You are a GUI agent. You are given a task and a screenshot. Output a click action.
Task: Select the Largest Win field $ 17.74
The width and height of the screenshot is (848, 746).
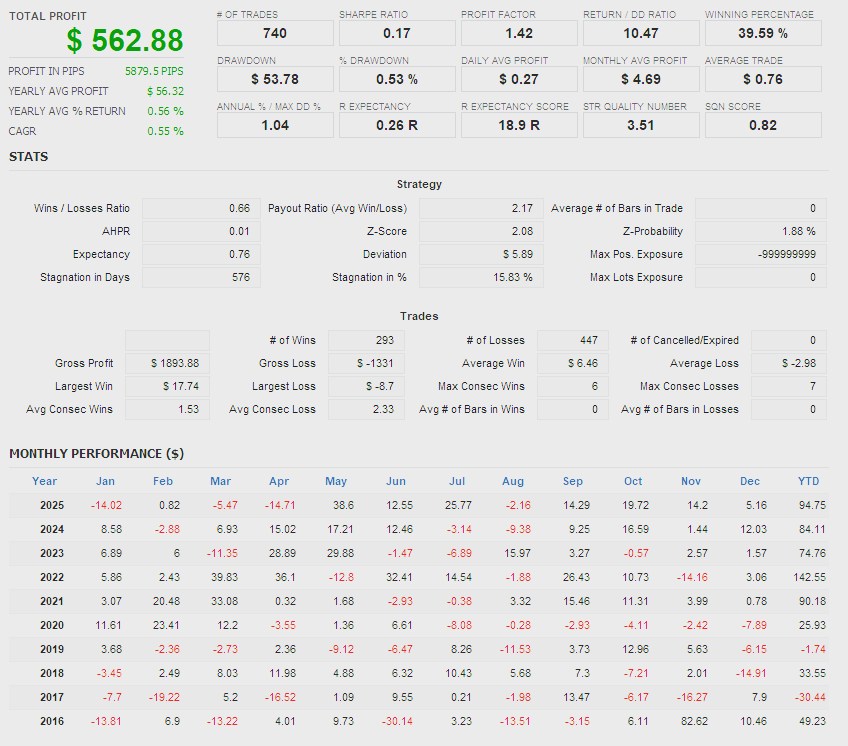[167, 386]
